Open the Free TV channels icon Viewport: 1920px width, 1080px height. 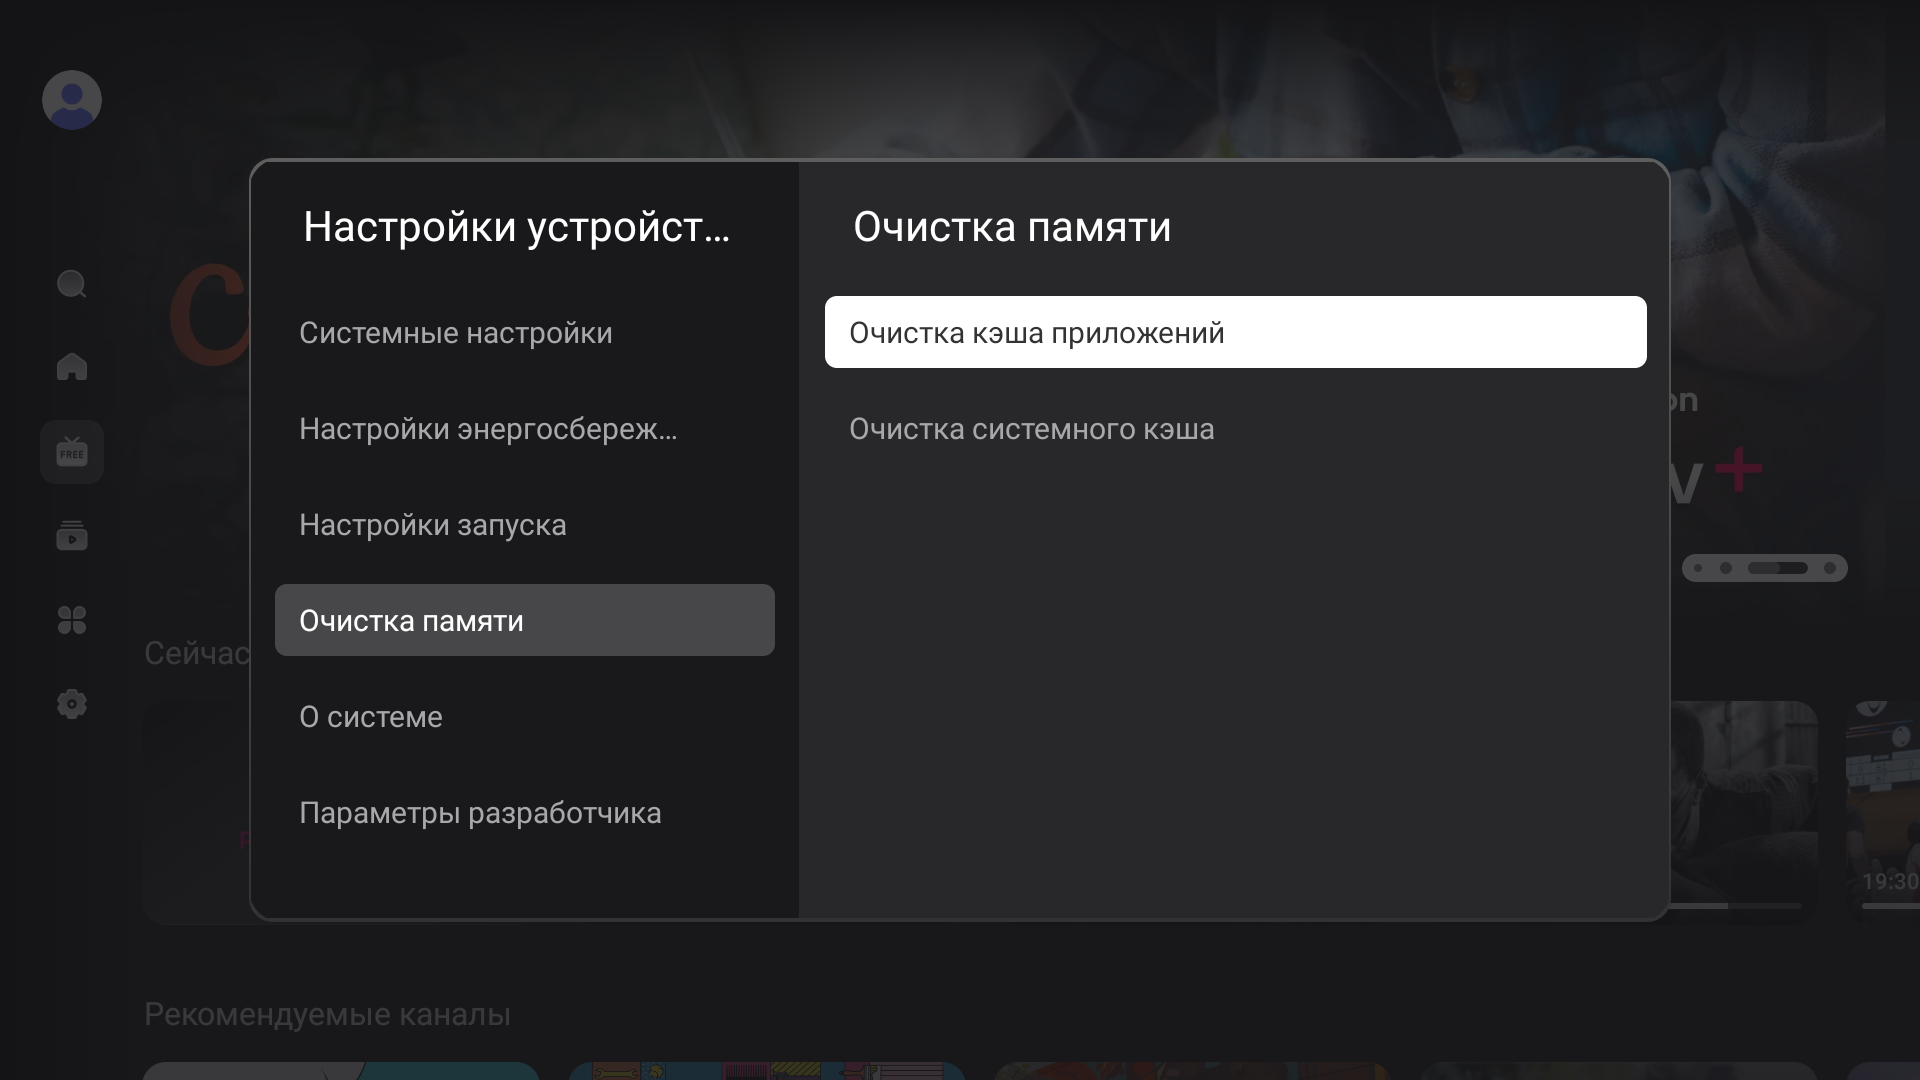[71, 452]
